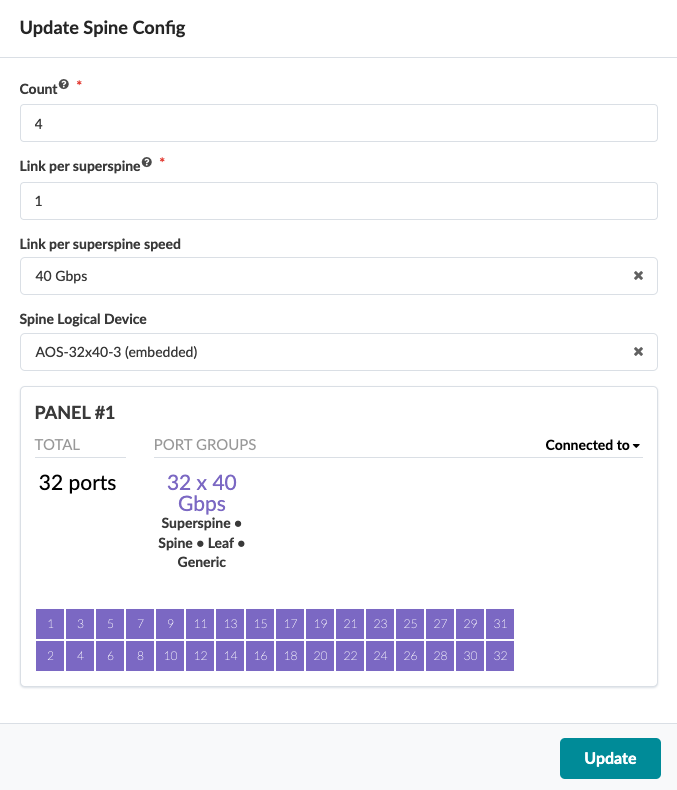This screenshot has width=677, height=790.
Task: Select port 25 in the panel
Action: (x=410, y=624)
